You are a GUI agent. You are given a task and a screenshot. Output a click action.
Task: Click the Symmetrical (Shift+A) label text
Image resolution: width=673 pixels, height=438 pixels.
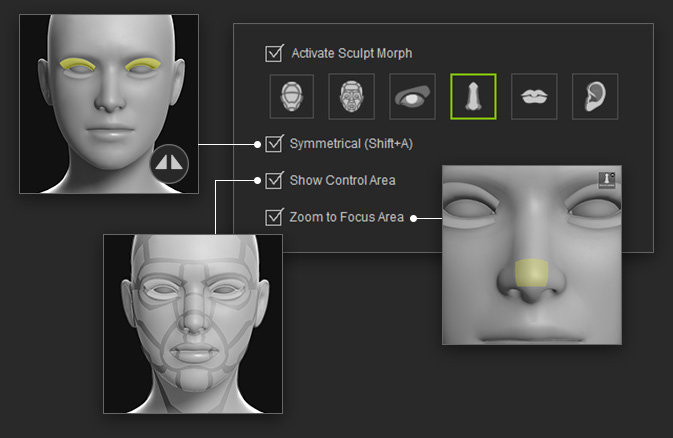click(351, 143)
